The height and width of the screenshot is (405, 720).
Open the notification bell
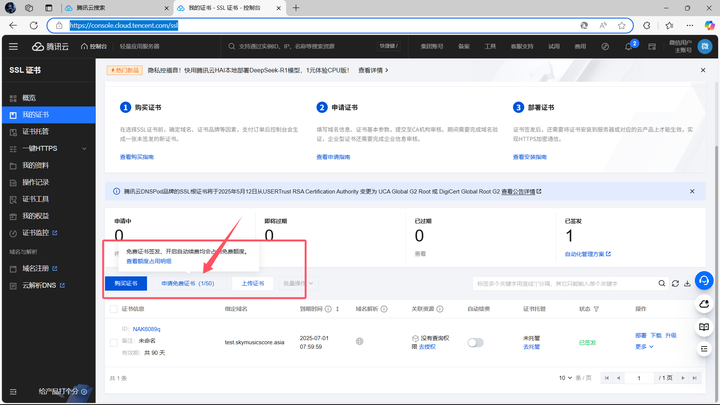pos(629,46)
